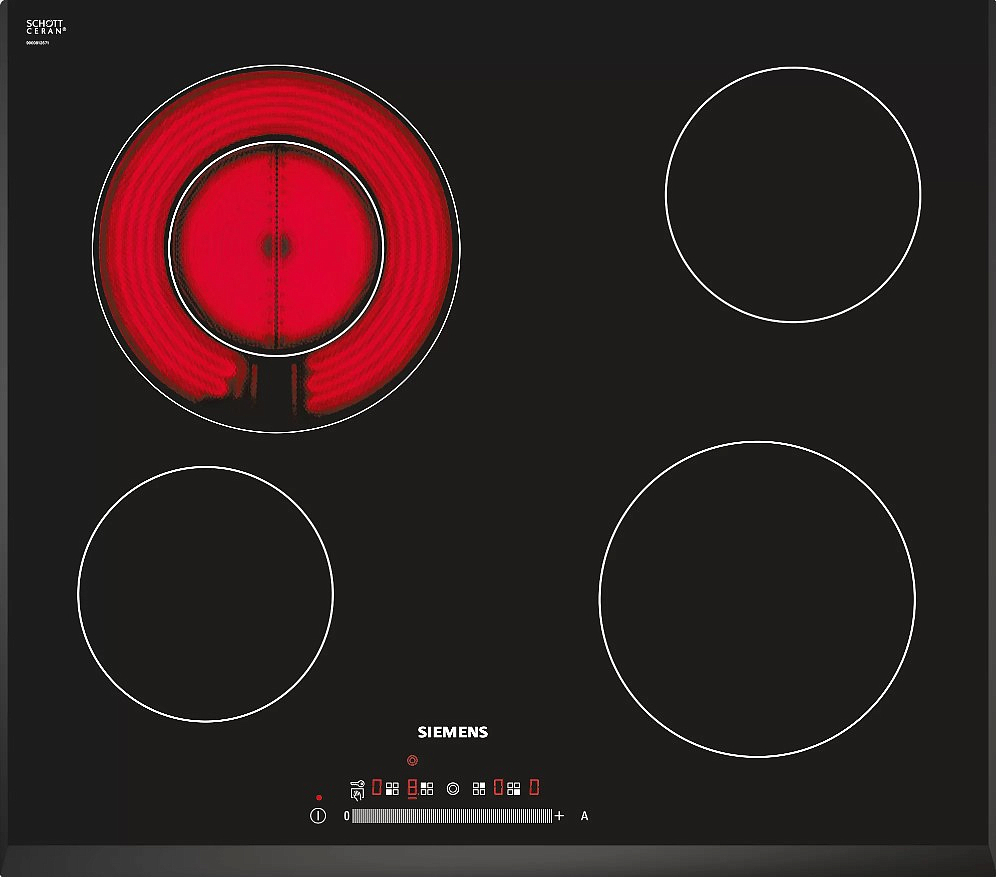Touch the front-left cooking zone circle
This screenshot has height=877, width=996.
[x=205, y=594]
